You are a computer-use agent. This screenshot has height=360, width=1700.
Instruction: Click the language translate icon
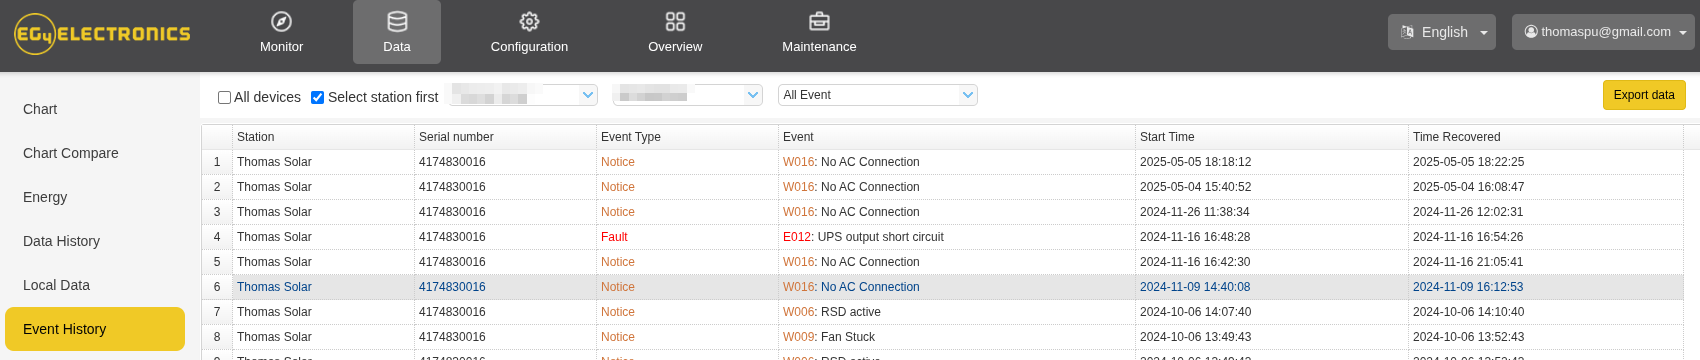(1407, 32)
